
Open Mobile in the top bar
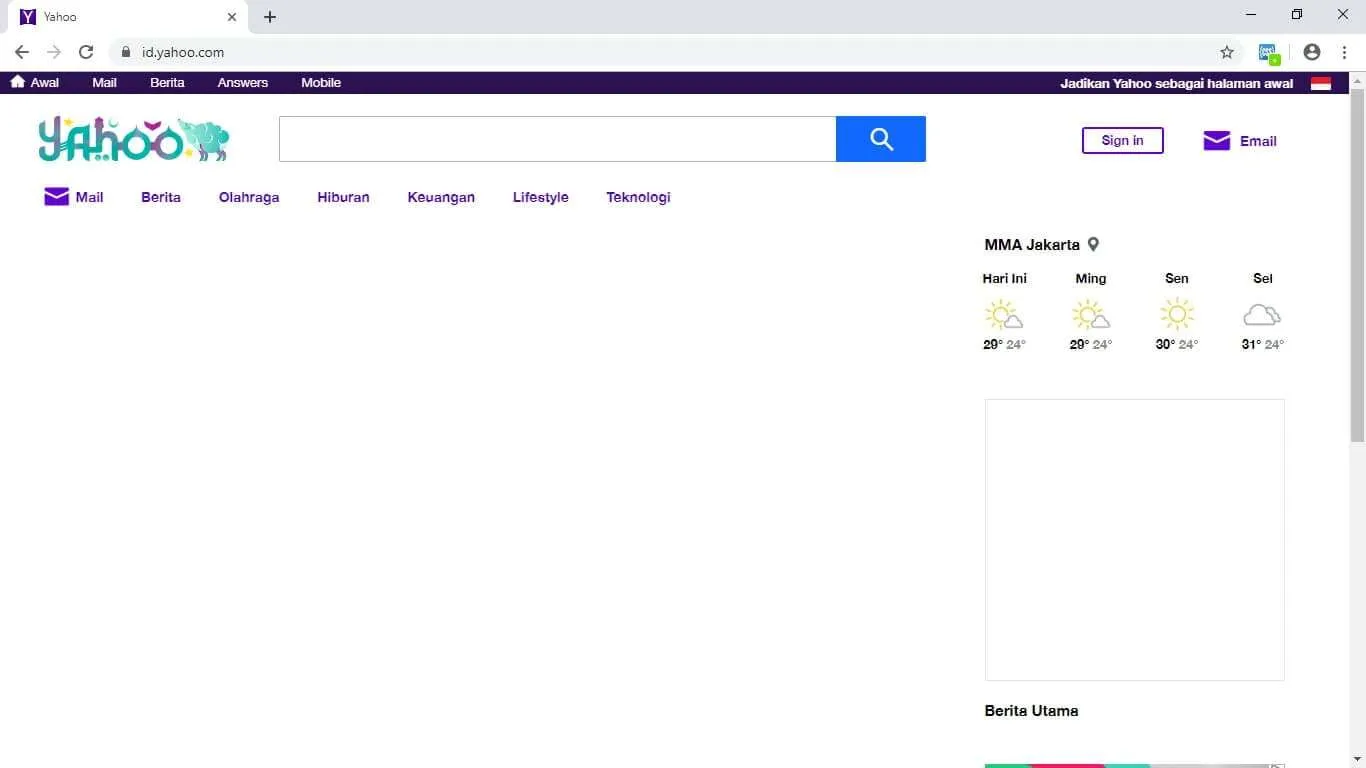tap(321, 83)
